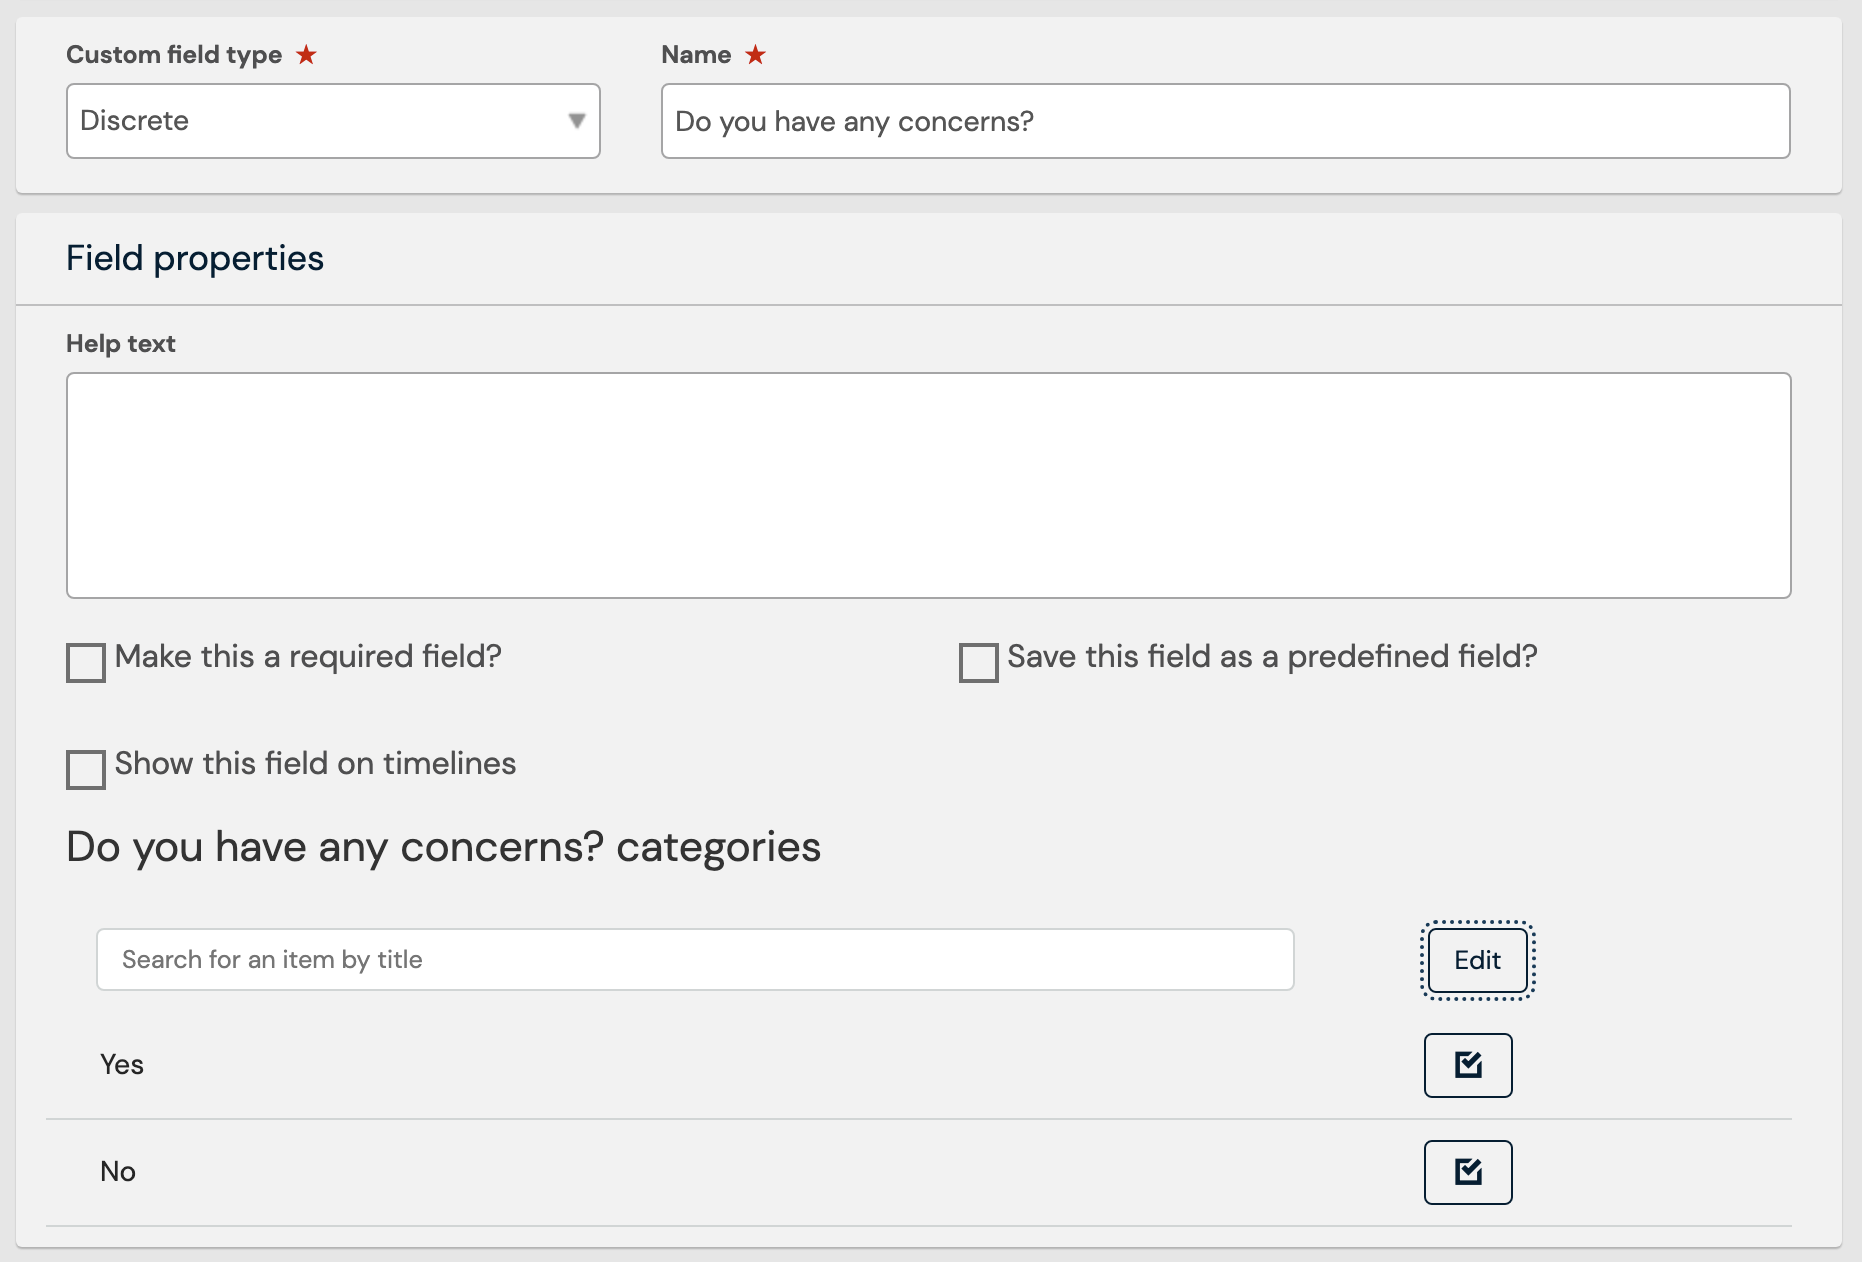Click the Search for an item field
1862x1262 pixels.
(695, 960)
